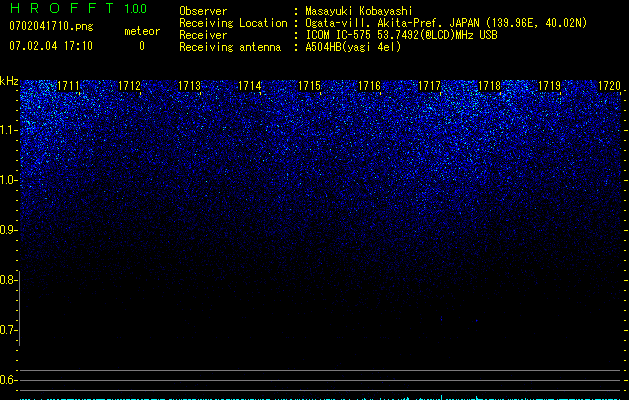Click the 1.0 frequency axis label

pos(9,180)
